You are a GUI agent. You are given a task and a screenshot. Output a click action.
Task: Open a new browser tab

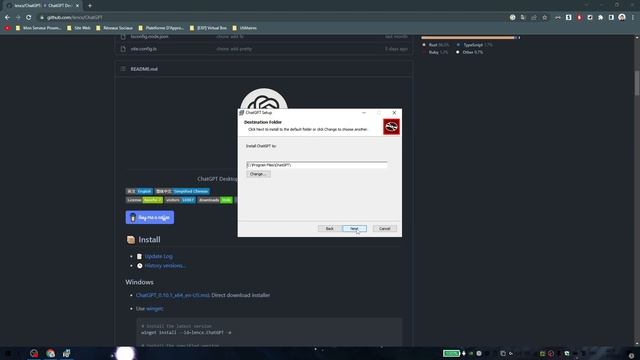click(90, 6)
